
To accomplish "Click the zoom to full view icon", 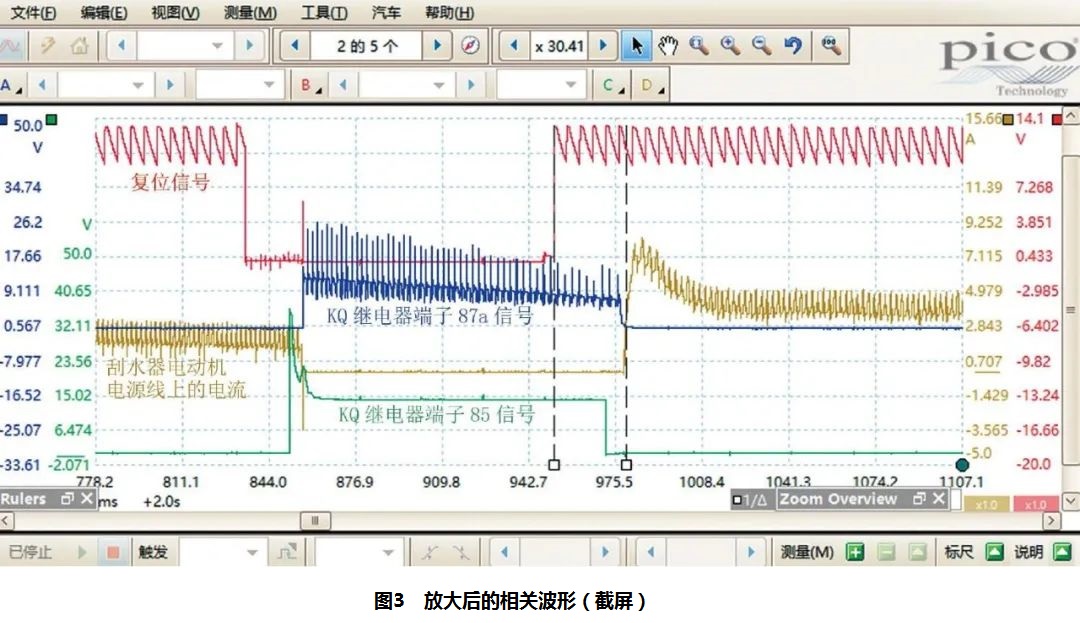I will [x=831, y=46].
